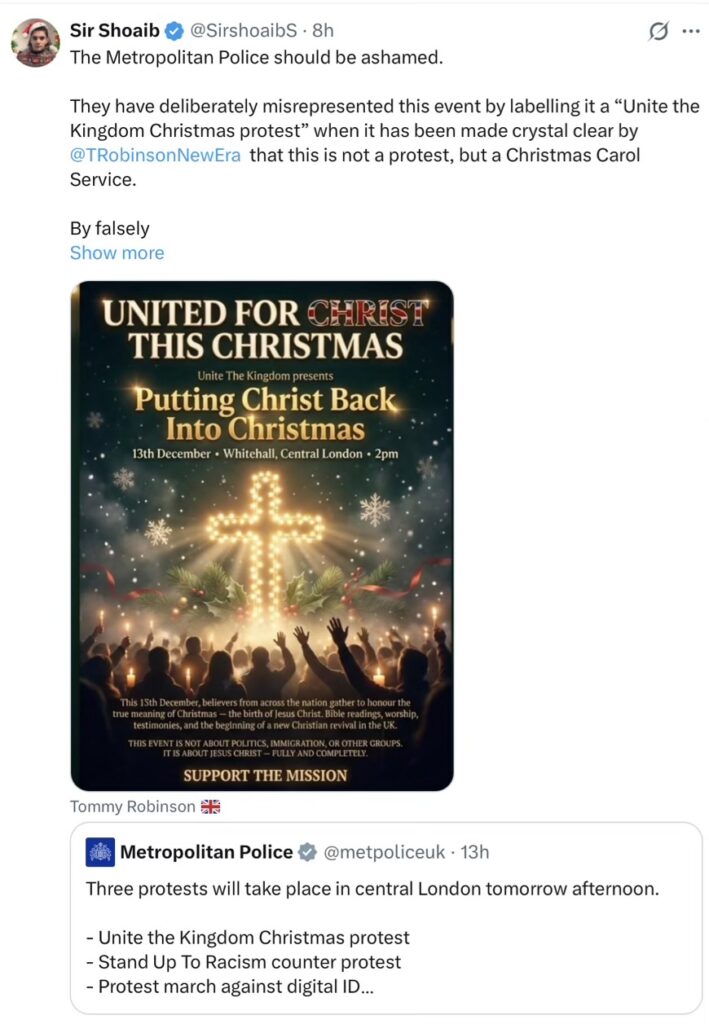
Task: Expand the post with Show more
Action: pos(117,253)
